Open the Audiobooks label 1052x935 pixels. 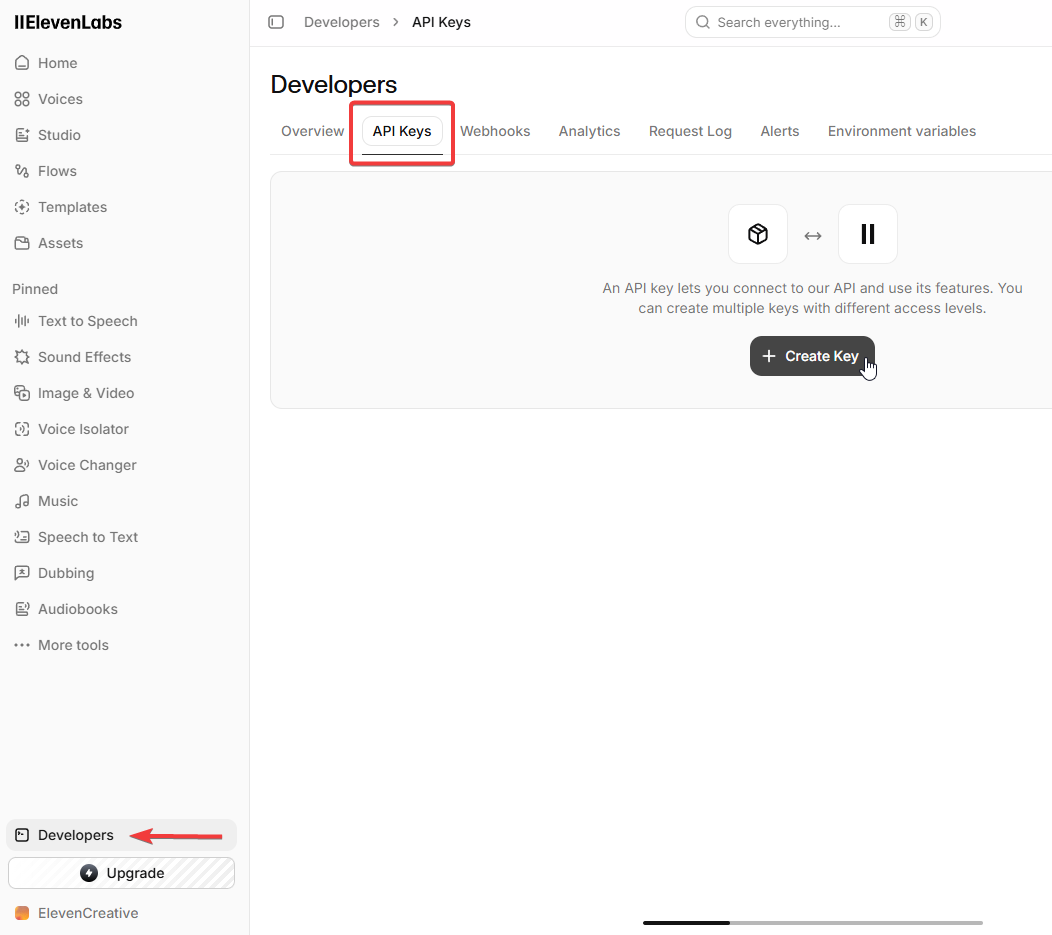78,609
